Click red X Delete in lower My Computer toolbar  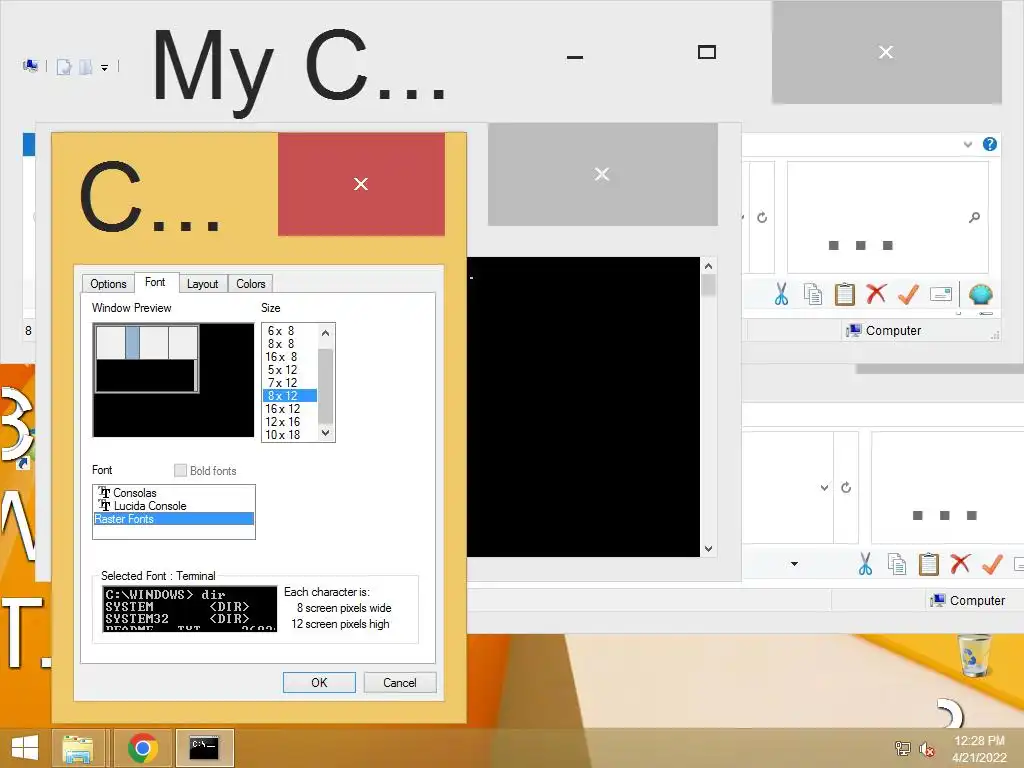[961, 564]
